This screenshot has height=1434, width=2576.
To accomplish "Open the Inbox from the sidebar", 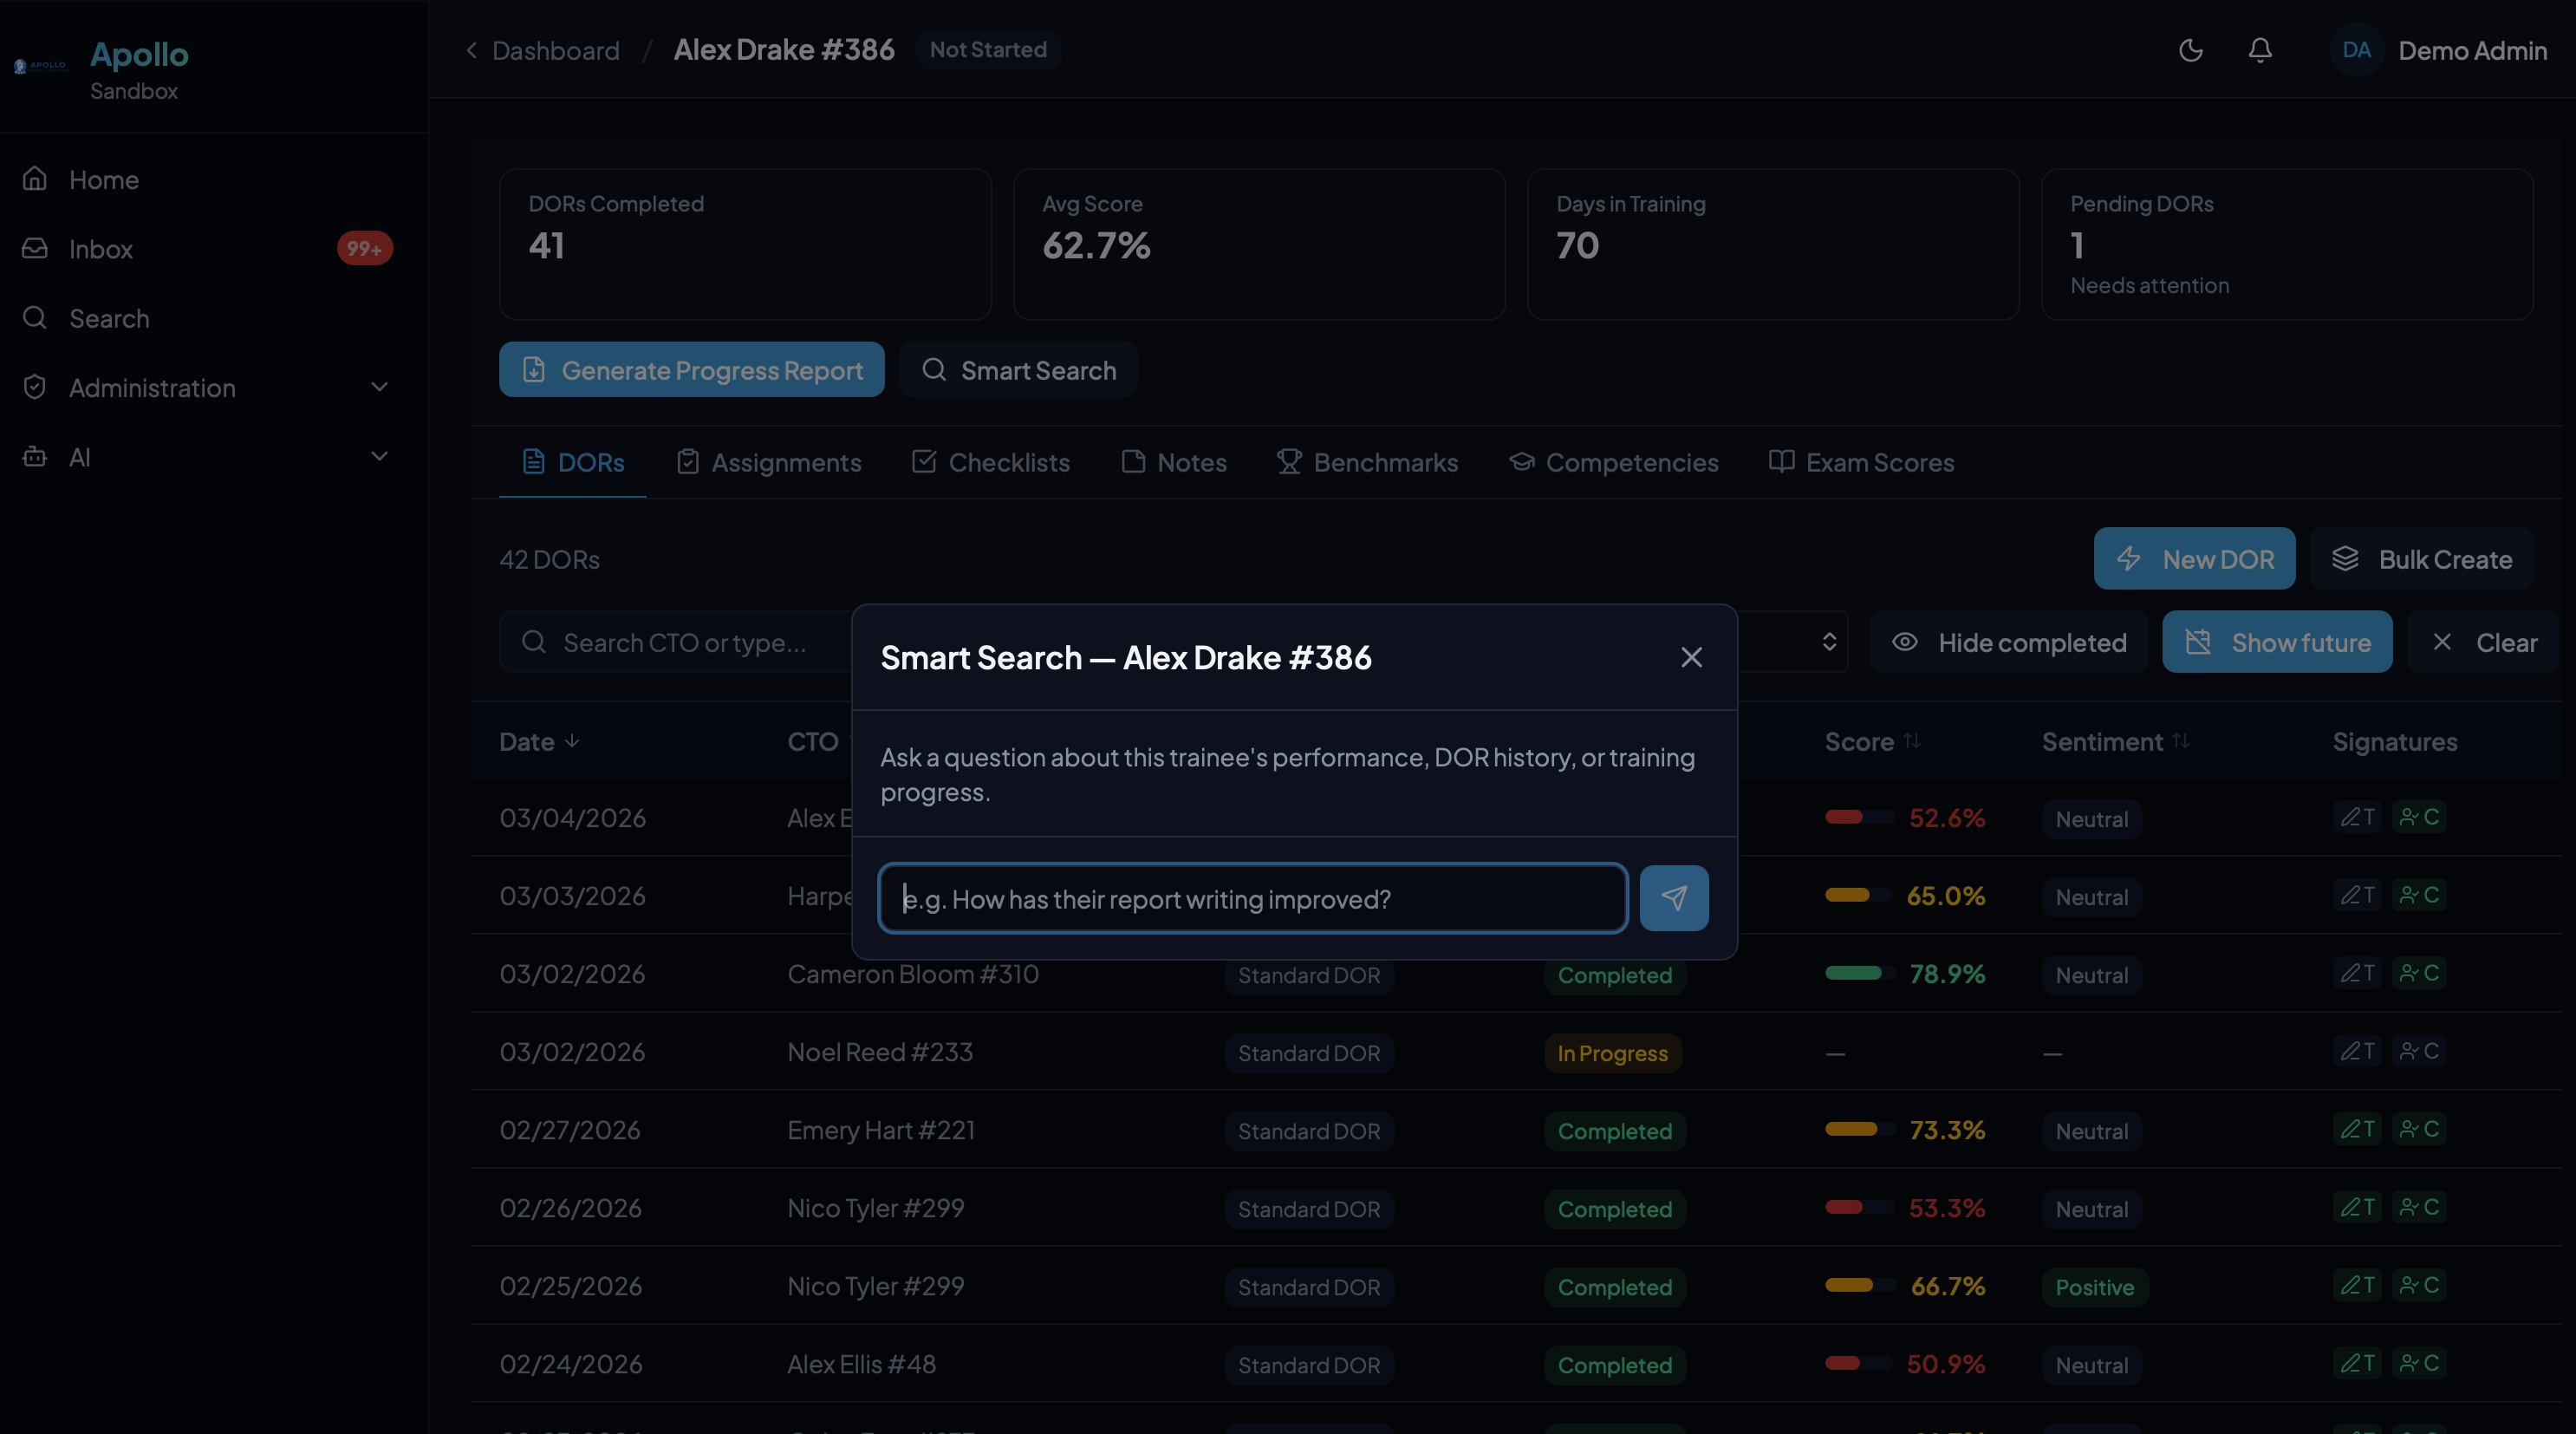I will click(x=100, y=249).
